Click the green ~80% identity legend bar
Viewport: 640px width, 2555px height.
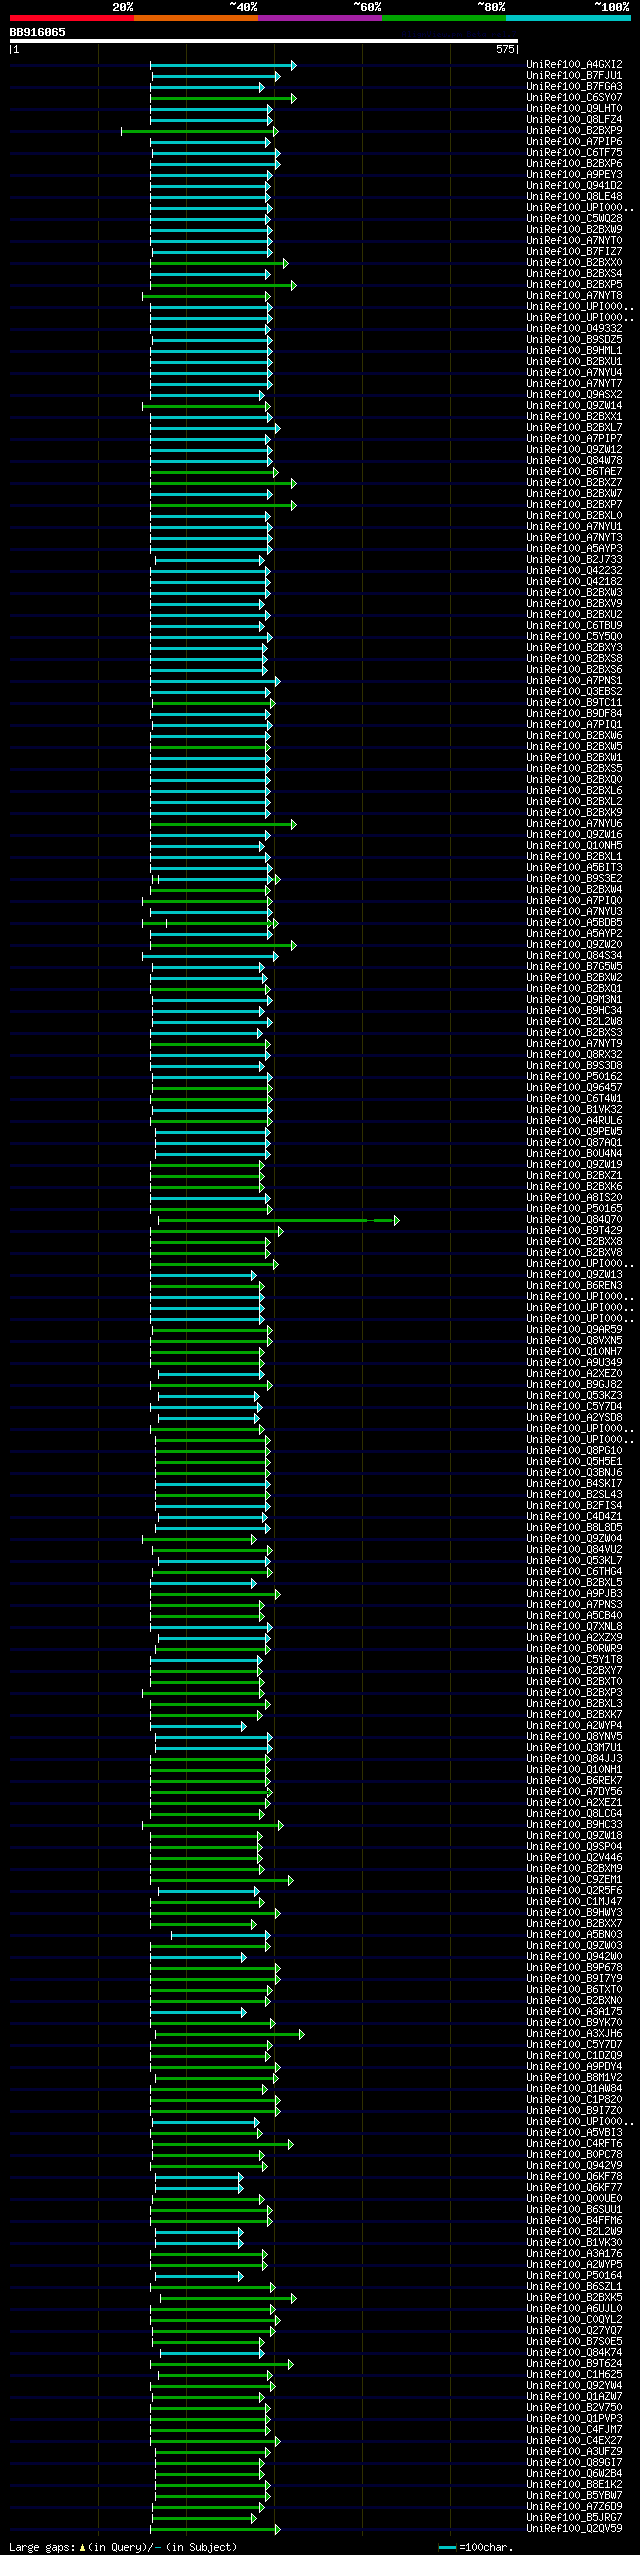(x=444, y=18)
